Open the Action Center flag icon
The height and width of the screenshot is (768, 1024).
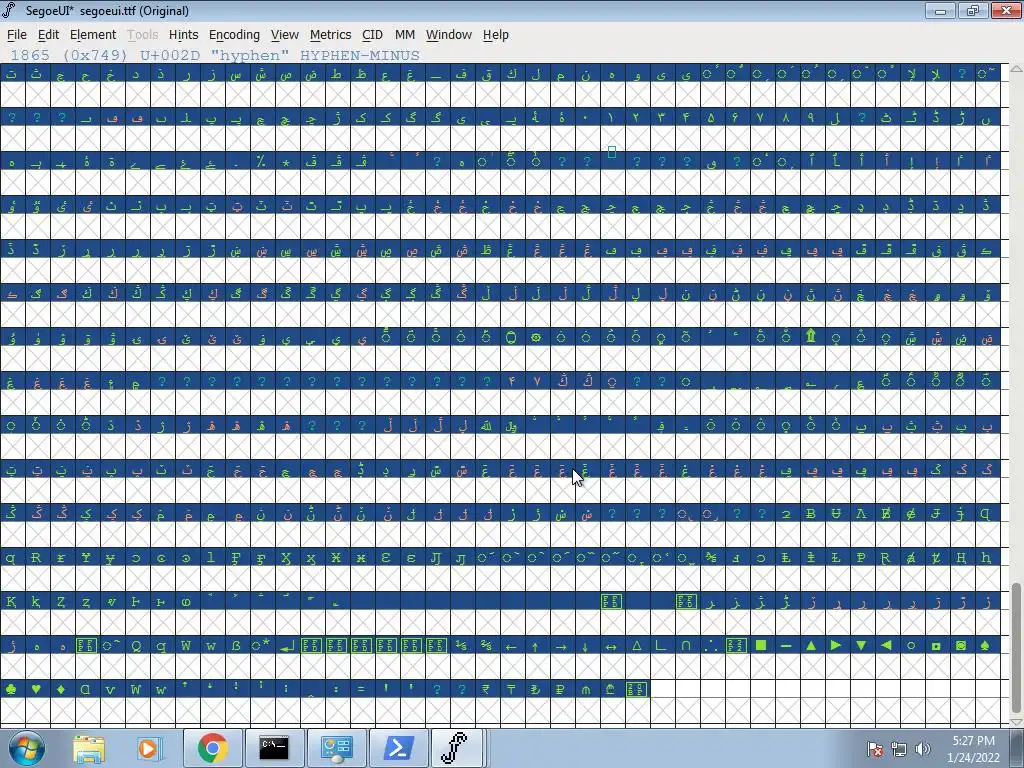pyautogui.click(x=875, y=749)
